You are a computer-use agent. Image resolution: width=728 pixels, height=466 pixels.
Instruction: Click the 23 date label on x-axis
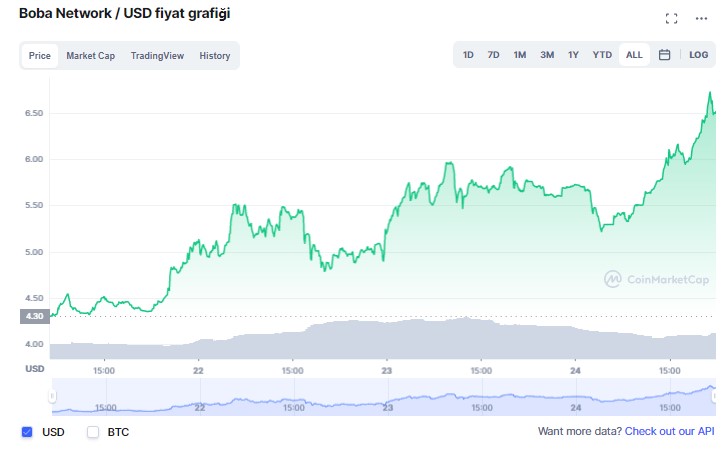click(387, 371)
